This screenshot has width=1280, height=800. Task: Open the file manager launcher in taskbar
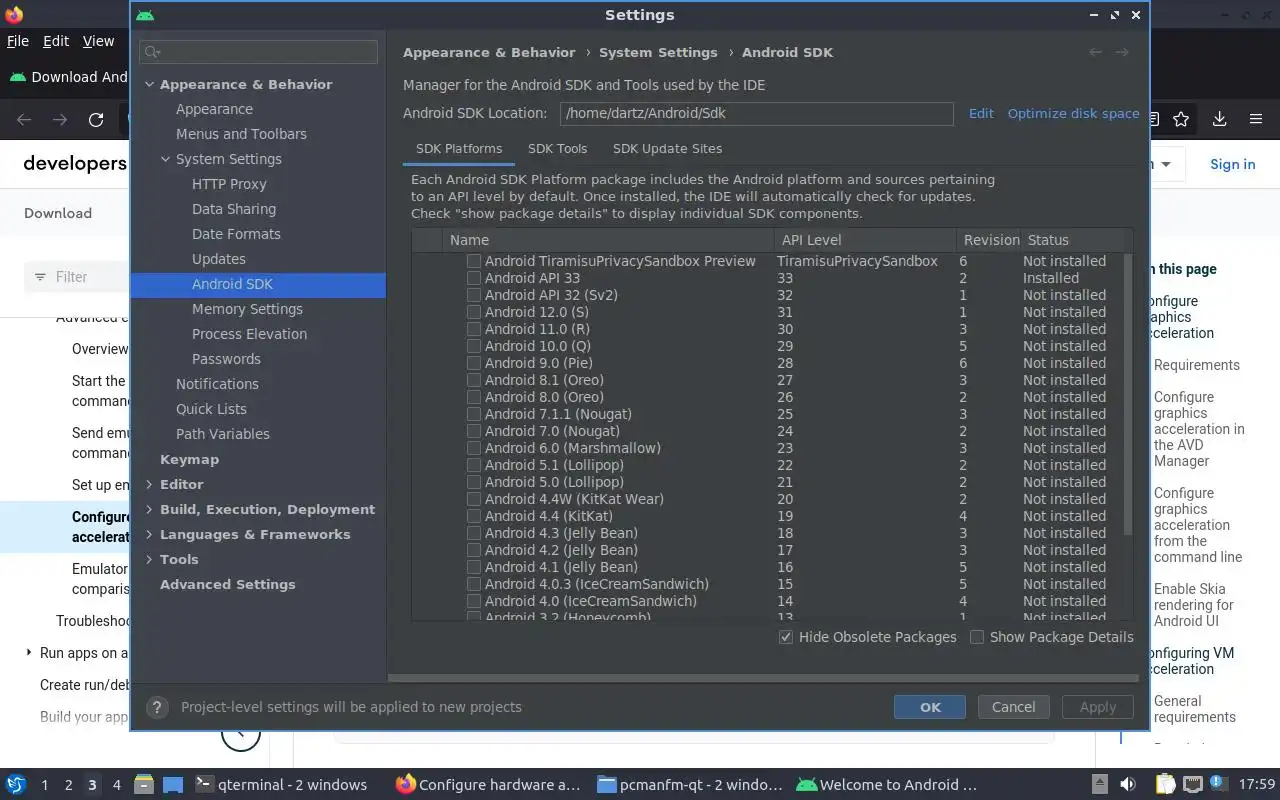pos(143,785)
